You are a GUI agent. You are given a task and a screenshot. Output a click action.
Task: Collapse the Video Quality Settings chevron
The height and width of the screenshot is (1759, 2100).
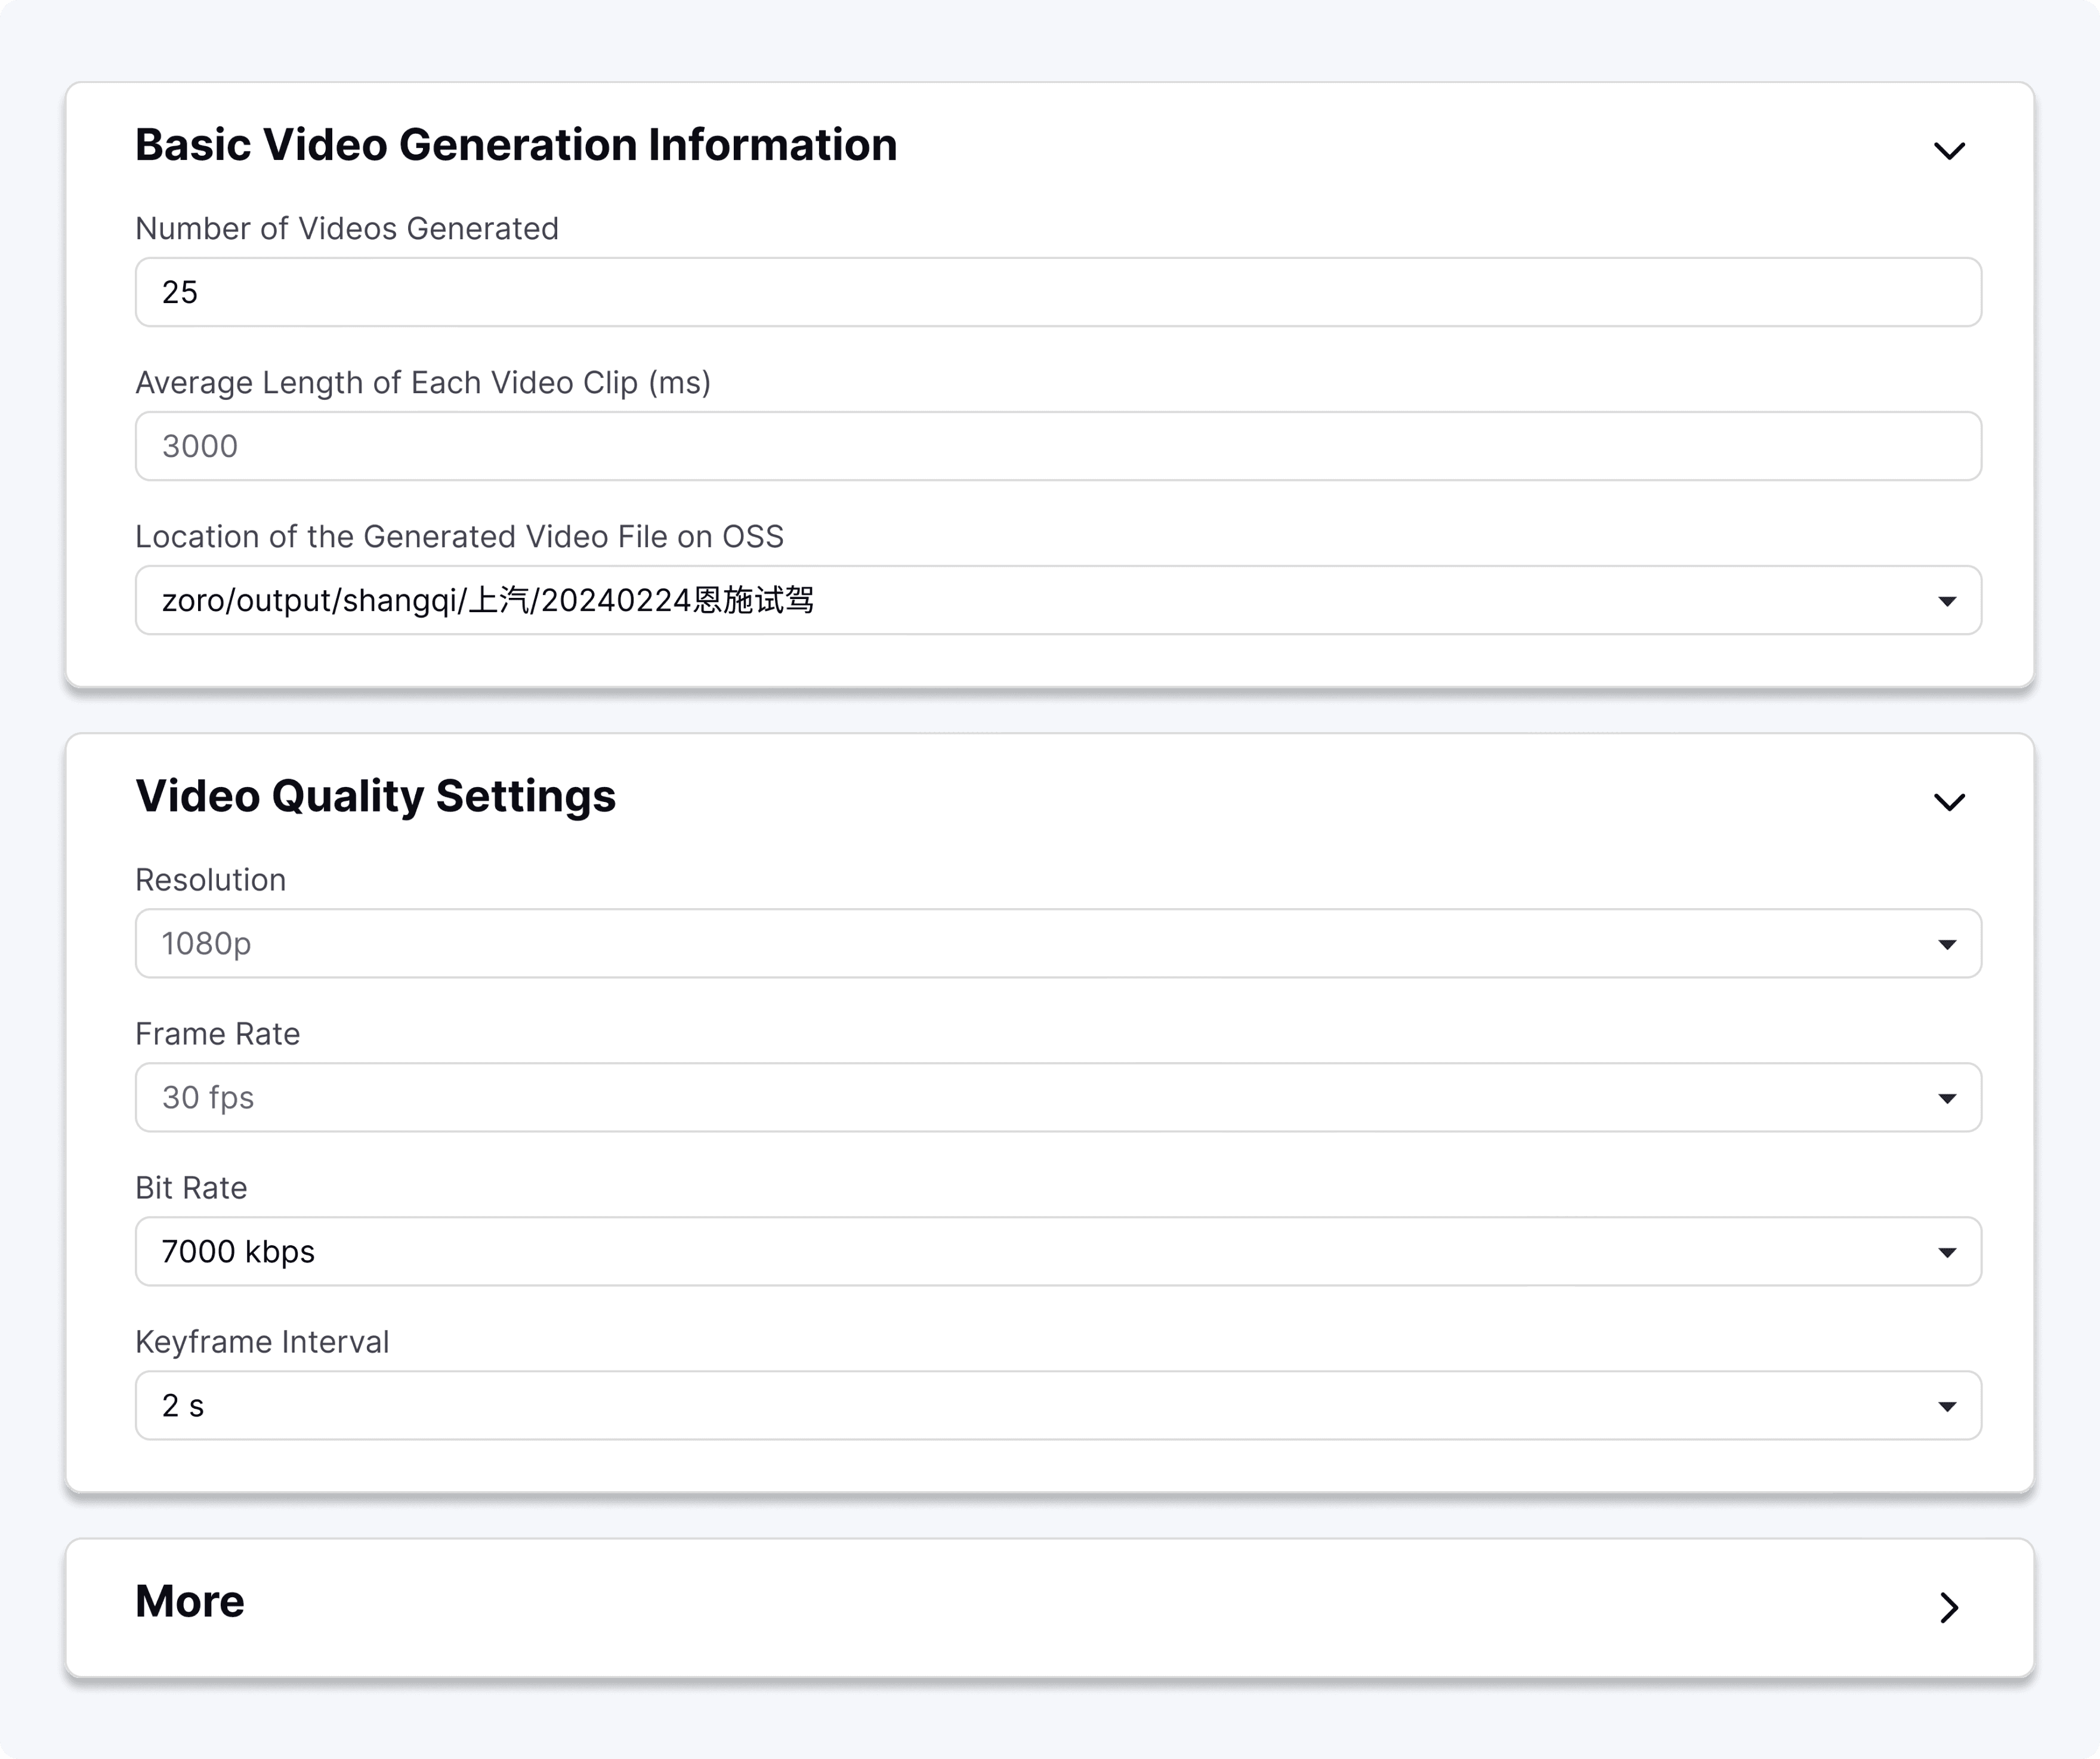[x=1949, y=802]
